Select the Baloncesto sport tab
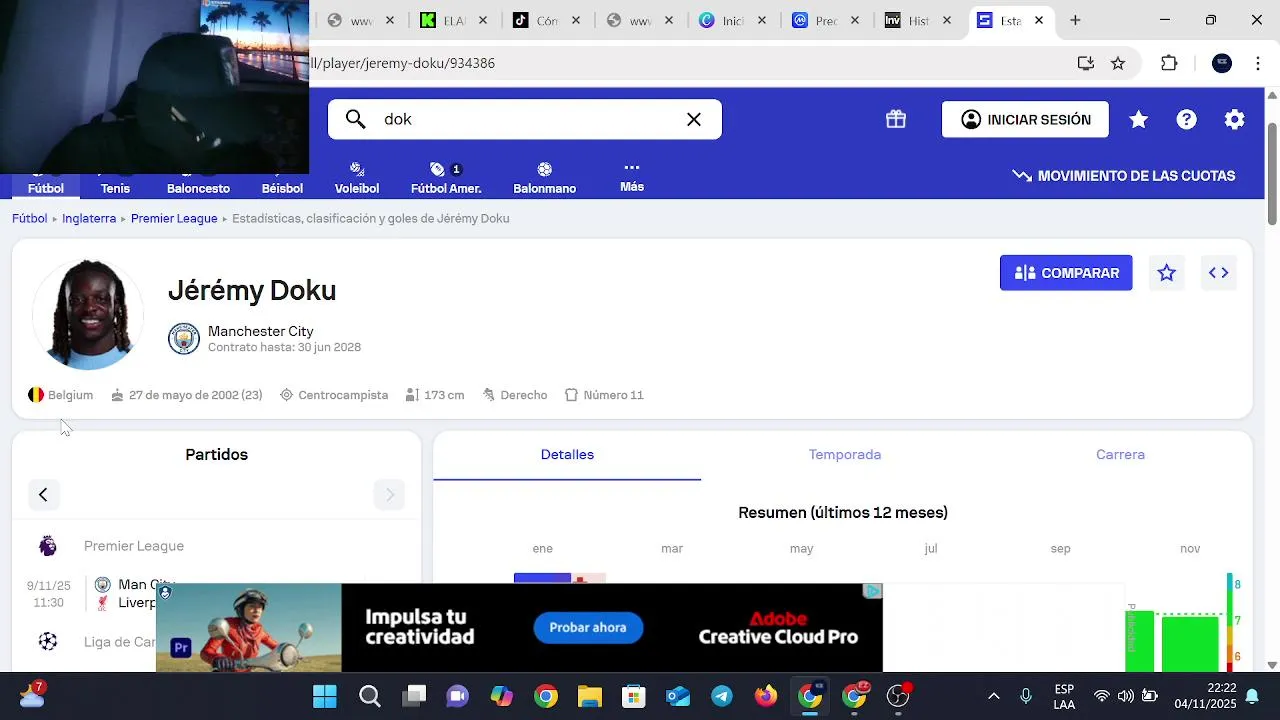 [198, 188]
